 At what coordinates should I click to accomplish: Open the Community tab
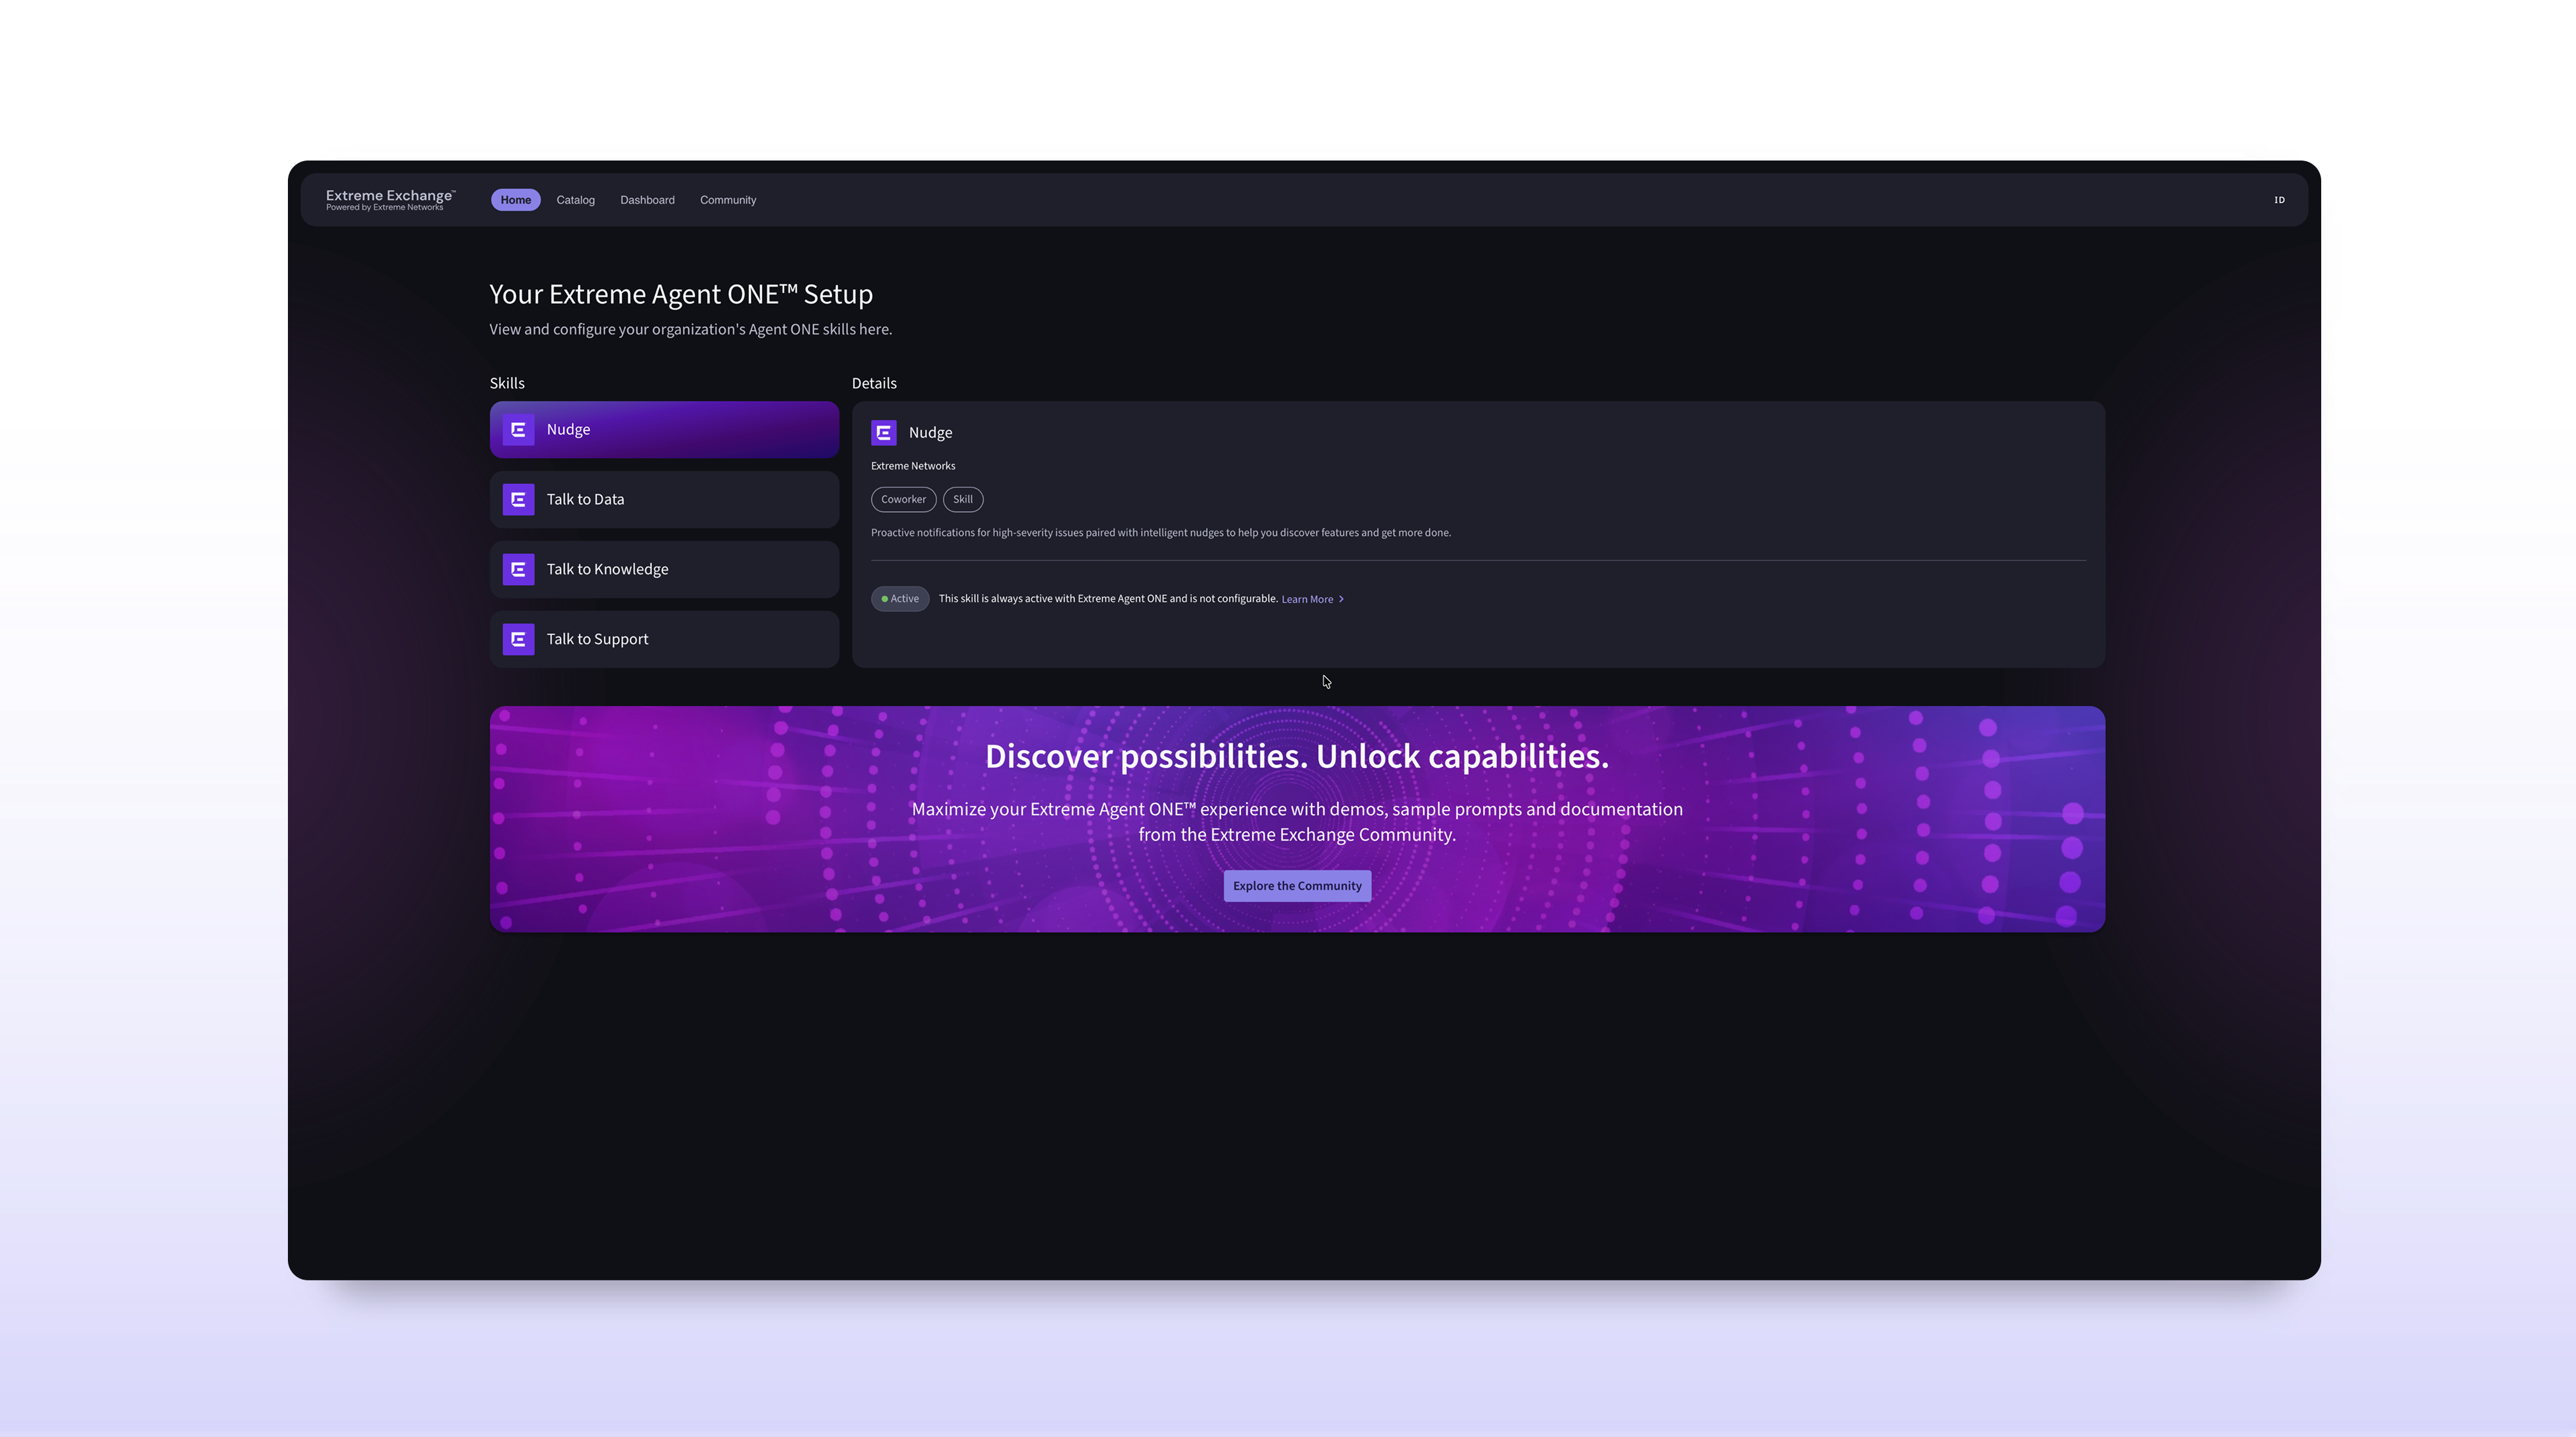tap(728, 200)
